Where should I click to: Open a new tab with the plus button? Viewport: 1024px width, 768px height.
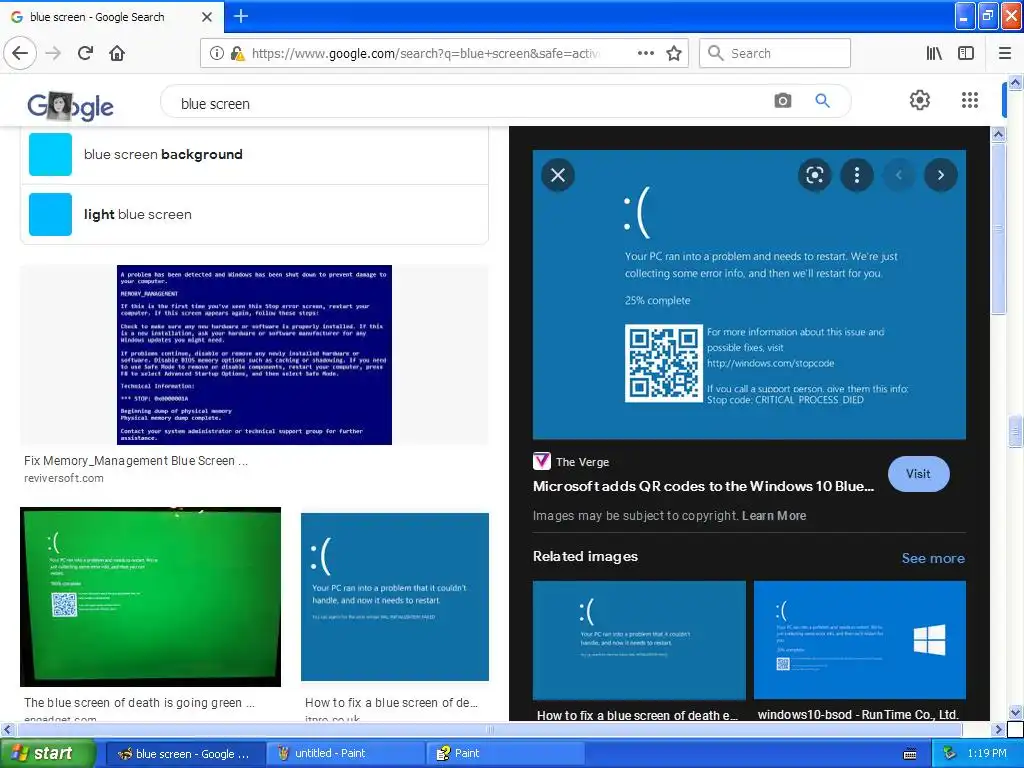[240, 16]
